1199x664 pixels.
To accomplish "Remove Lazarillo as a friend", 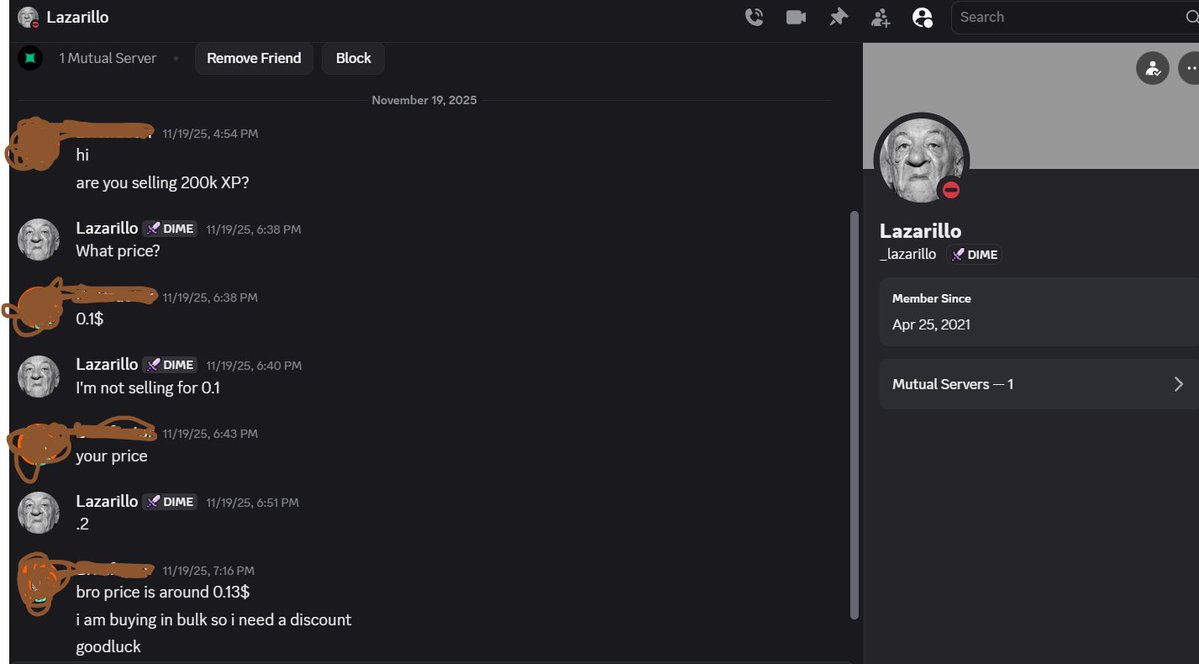I will 254,58.
